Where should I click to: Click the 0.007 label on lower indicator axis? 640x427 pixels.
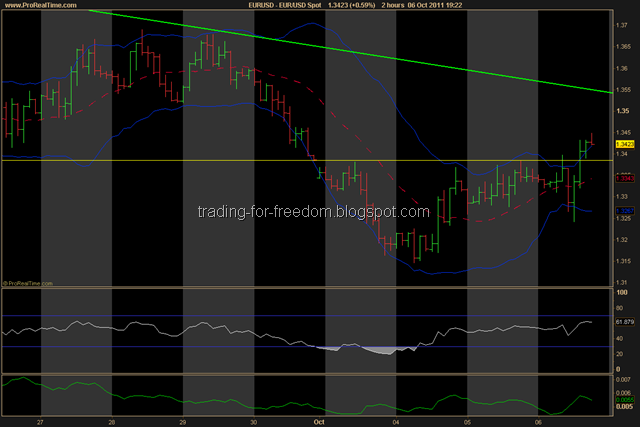[x=623, y=380]
